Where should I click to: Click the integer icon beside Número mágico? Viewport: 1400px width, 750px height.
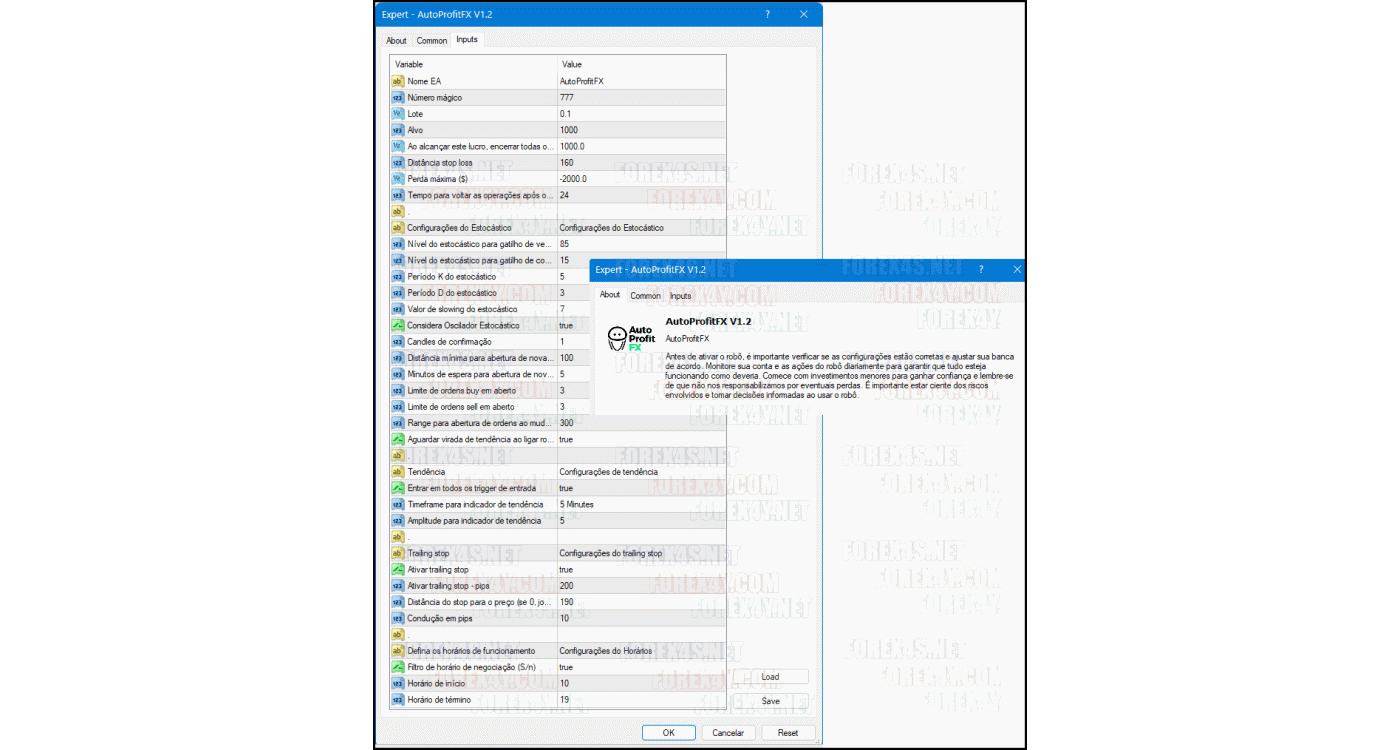click(397, 98)
